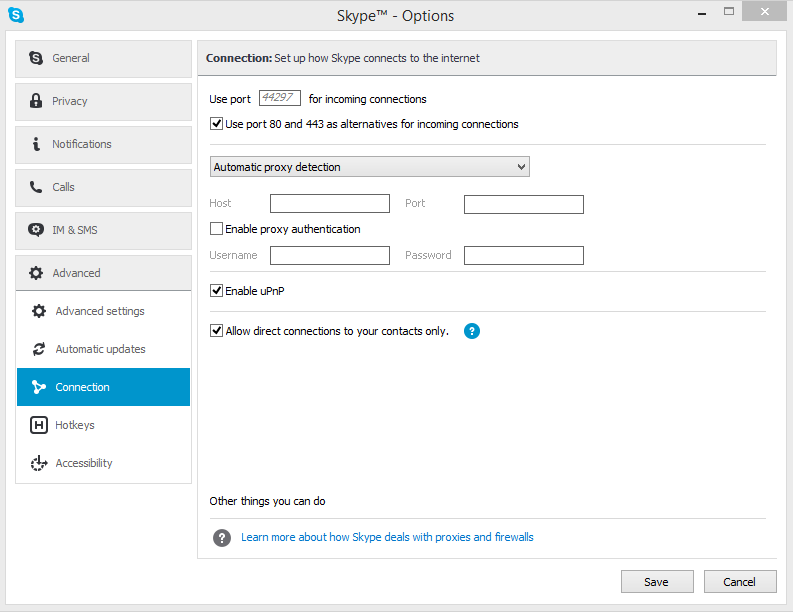Click the Notifications info icon

pos(36,144)
